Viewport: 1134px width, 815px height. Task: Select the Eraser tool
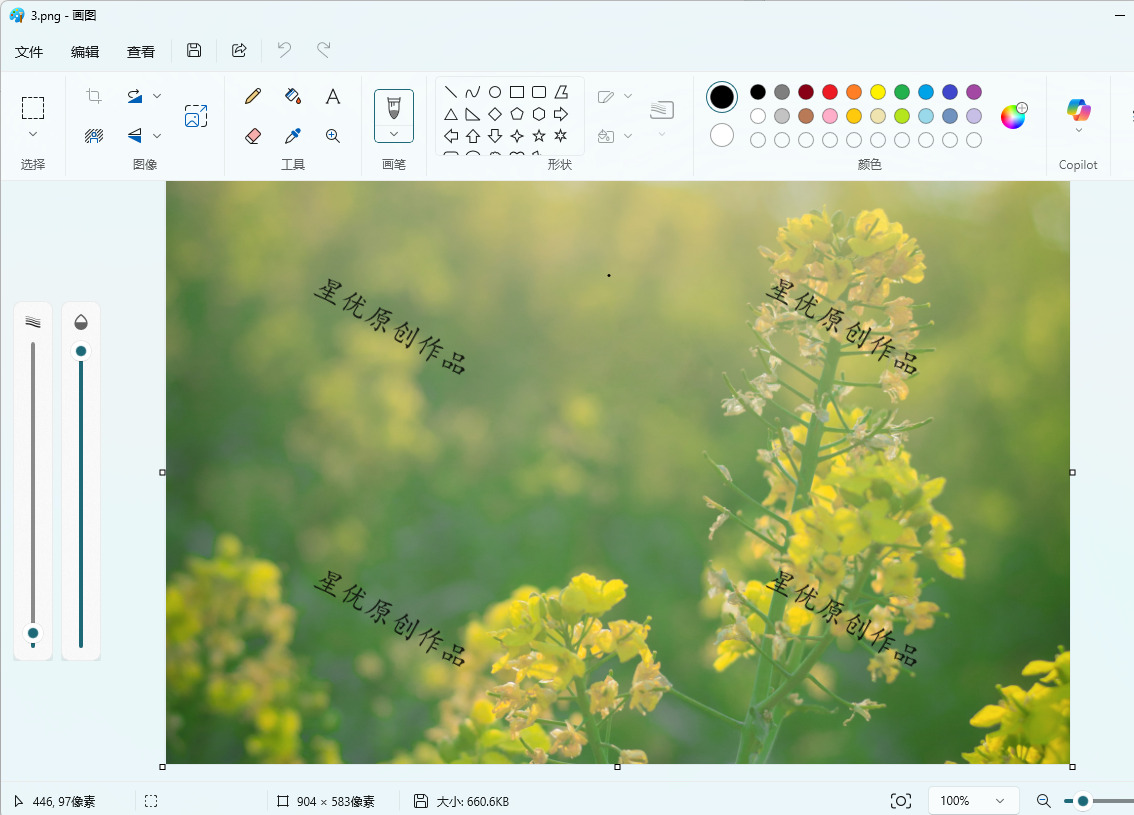[252, 136]
